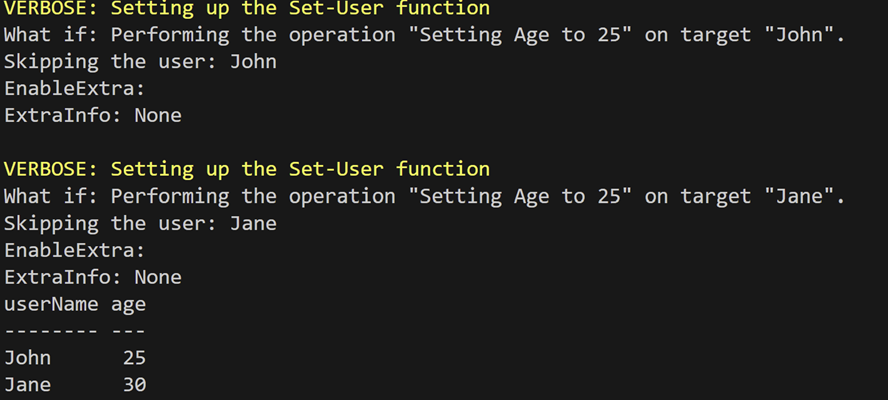Click the "userName" column header
The width and height of the screenshot is (888, 400).
[x=51, y=303]
